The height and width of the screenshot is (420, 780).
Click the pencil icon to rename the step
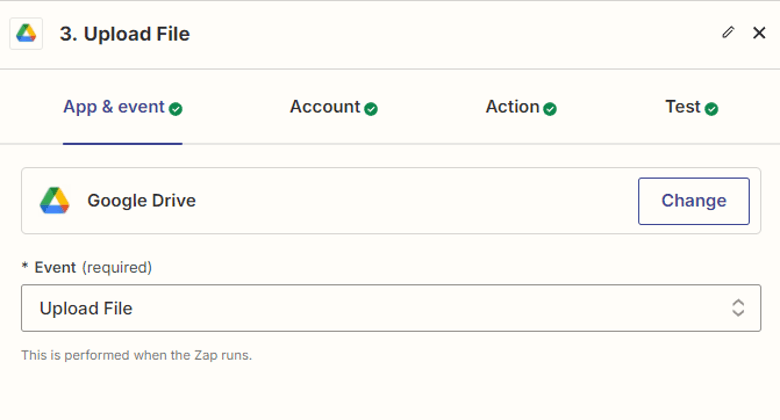point(728,33)
